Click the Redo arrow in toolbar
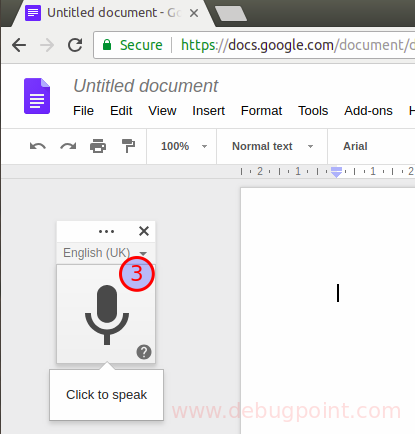This screenshot has width=415, height=434. pos(68,146)
